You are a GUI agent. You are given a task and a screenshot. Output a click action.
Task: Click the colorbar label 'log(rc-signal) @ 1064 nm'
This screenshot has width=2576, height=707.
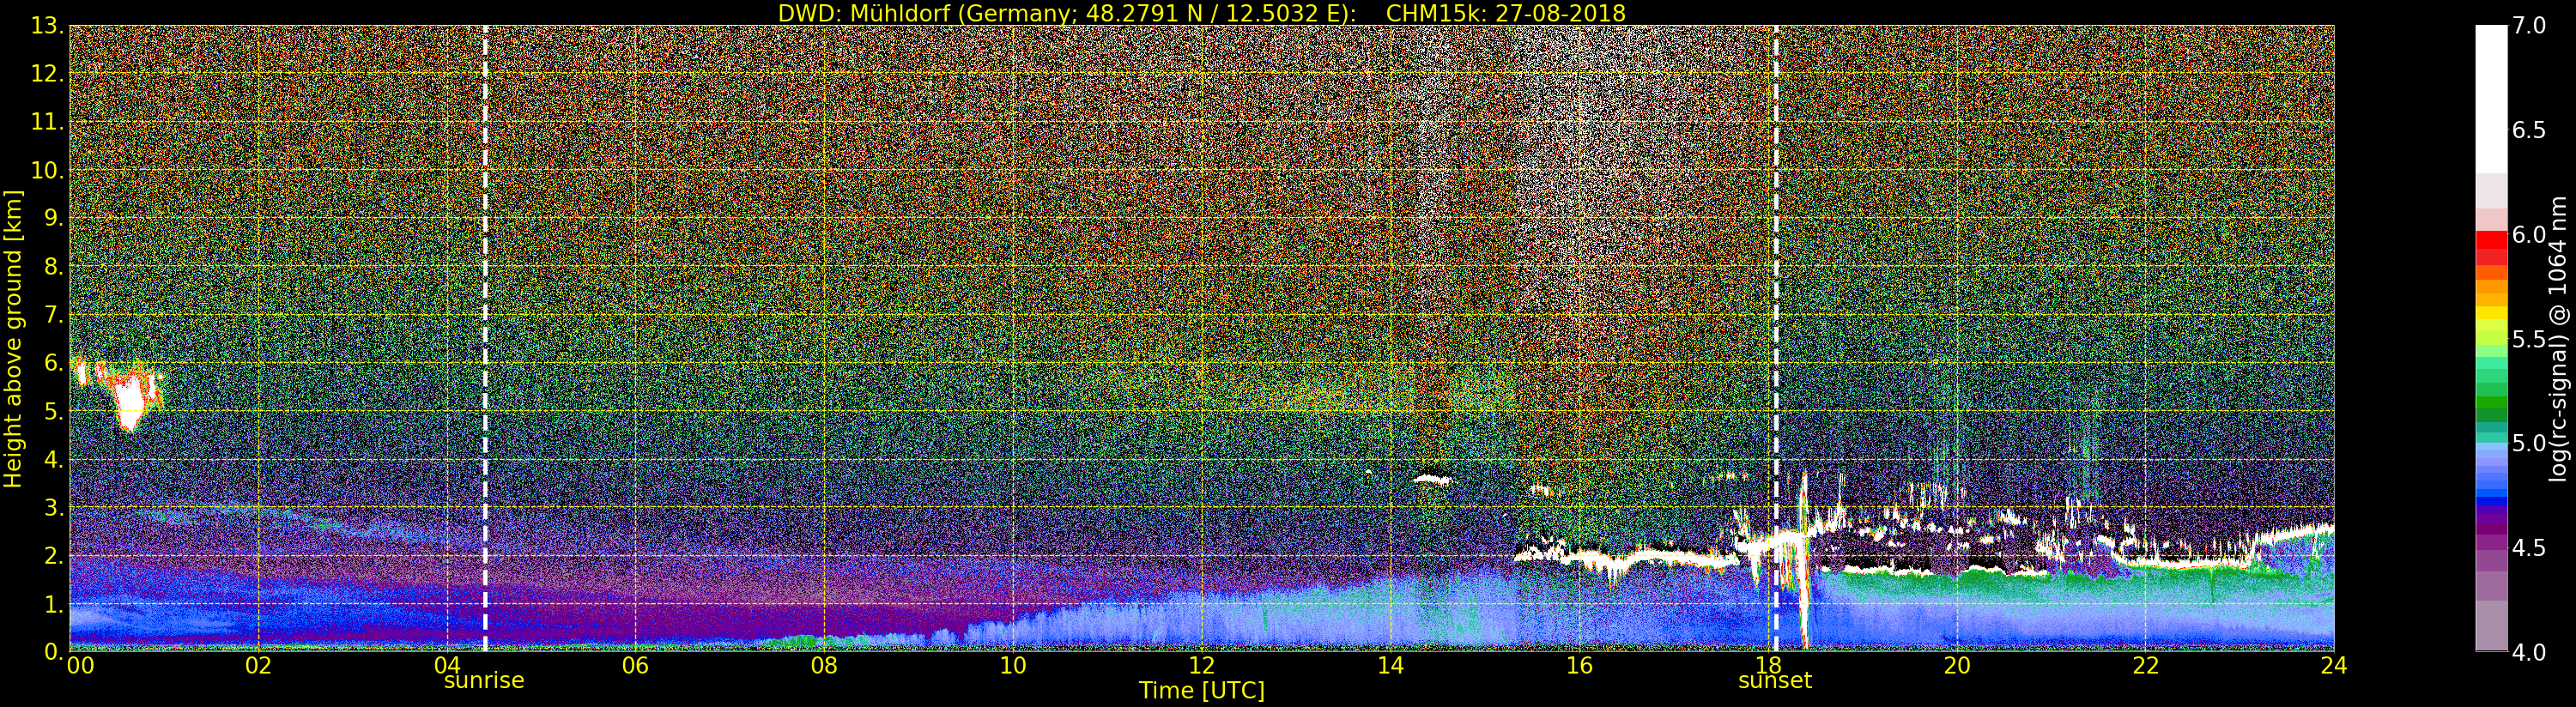[2560, 339]
